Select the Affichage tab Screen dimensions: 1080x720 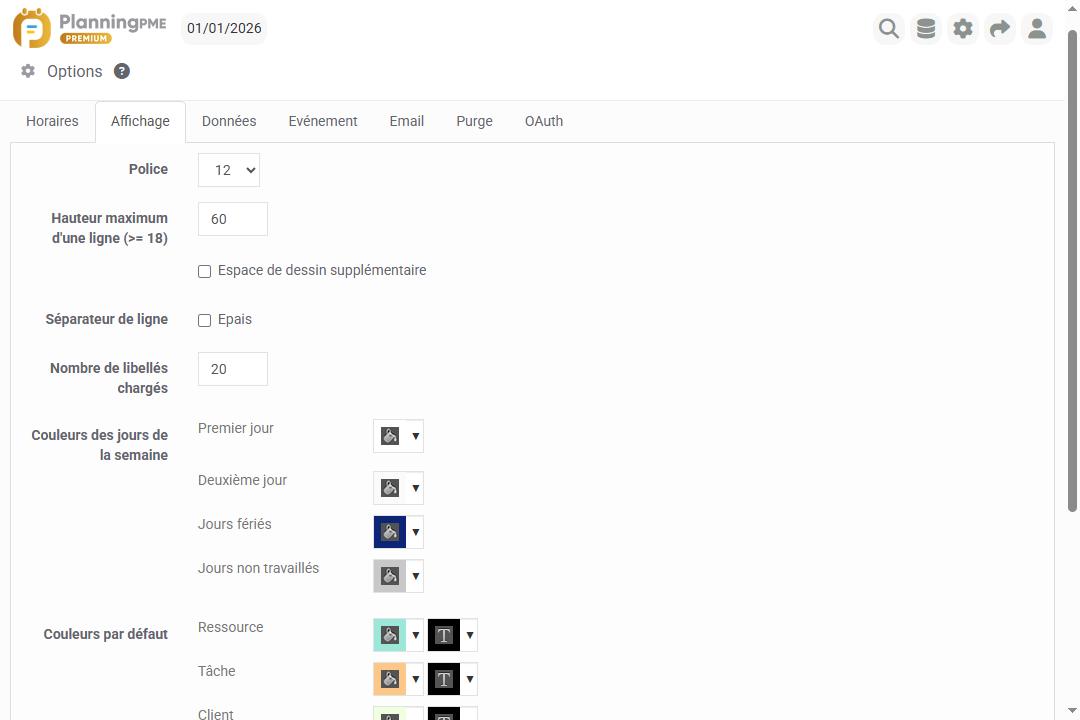coord(141,121)
